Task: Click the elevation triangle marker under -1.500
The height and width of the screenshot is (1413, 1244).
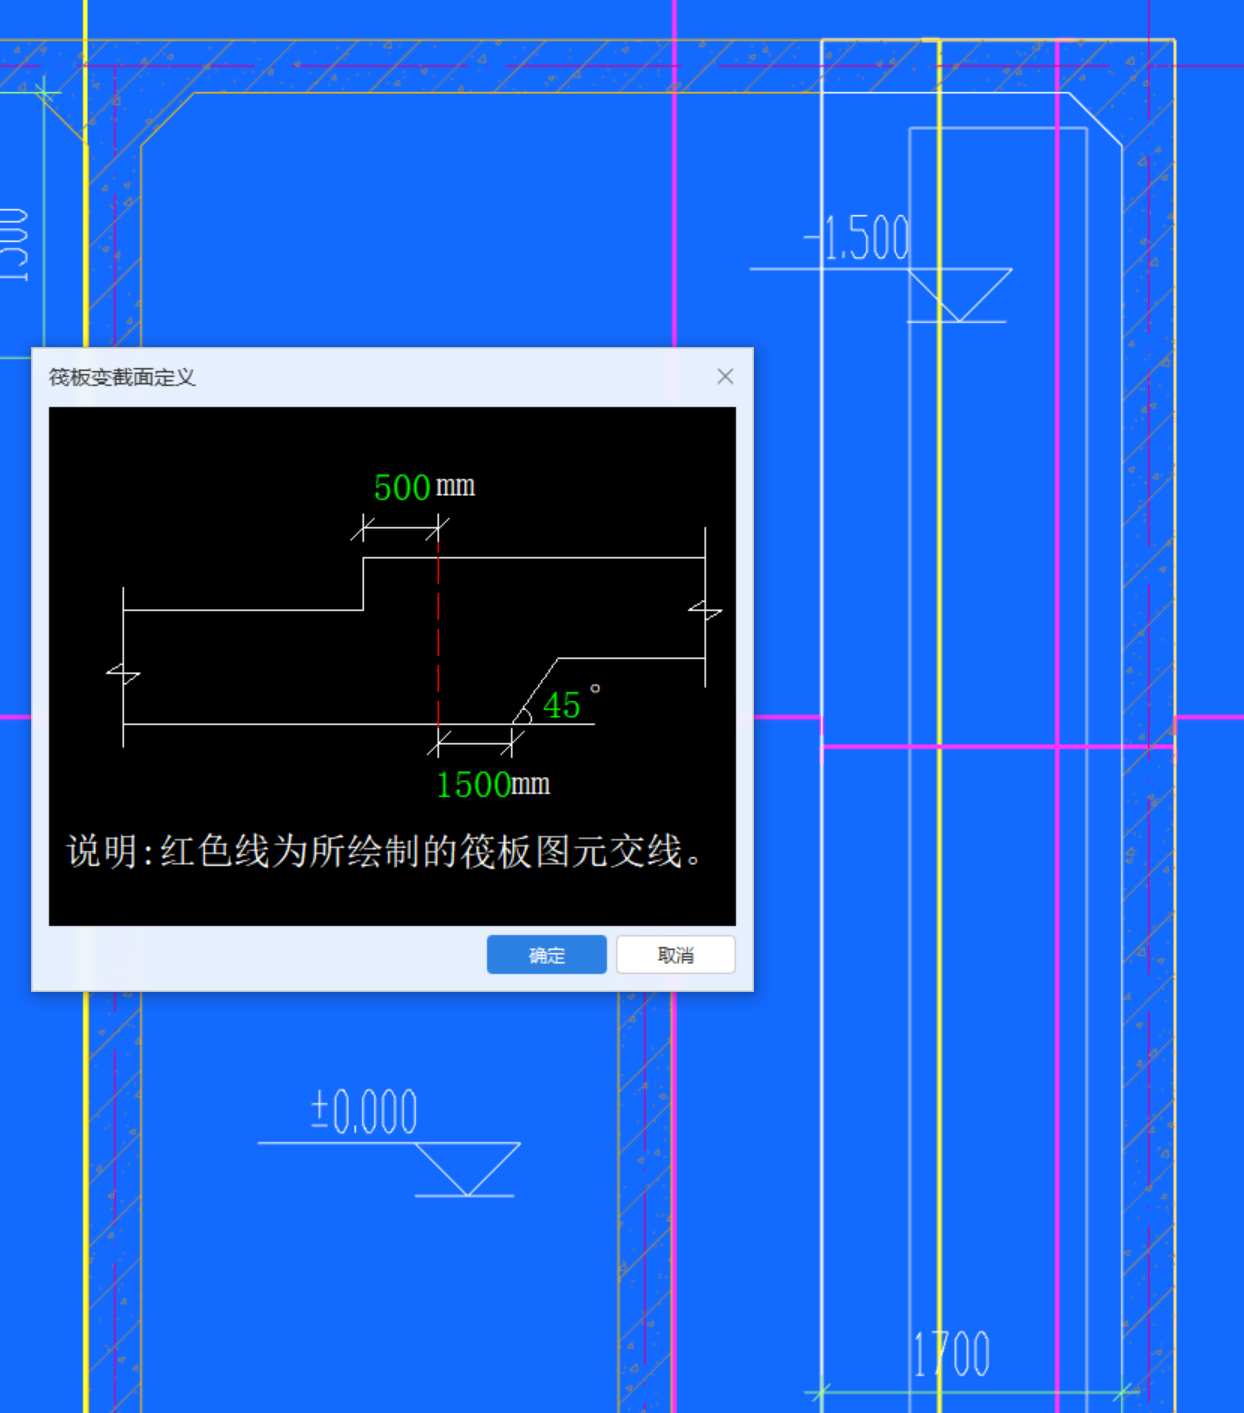Action: 960,295
